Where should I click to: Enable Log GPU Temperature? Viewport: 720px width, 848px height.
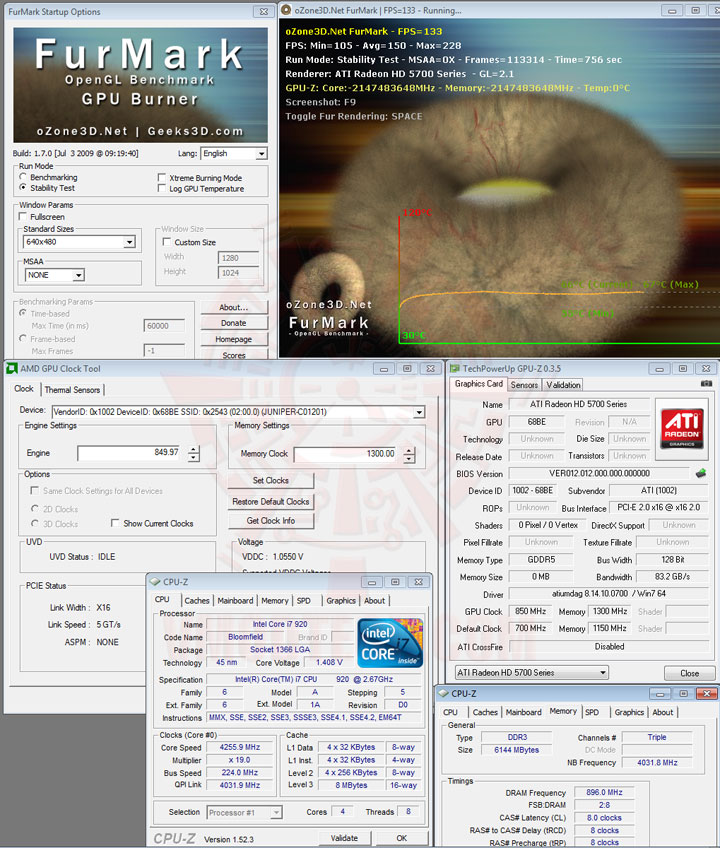(161, 188)
